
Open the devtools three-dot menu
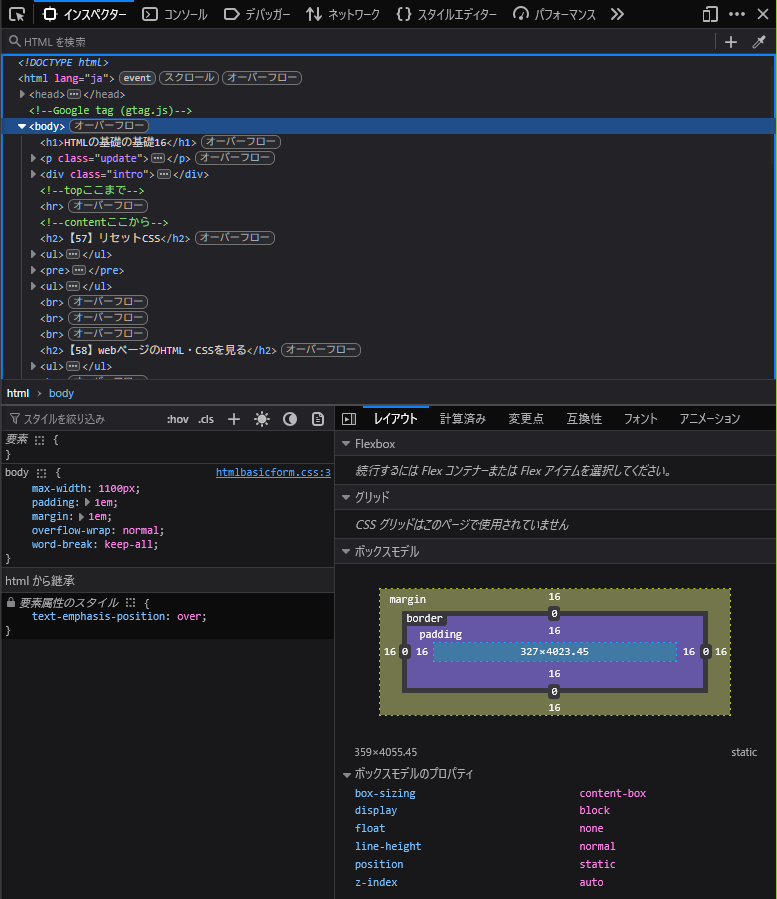[x=737, y=14]
